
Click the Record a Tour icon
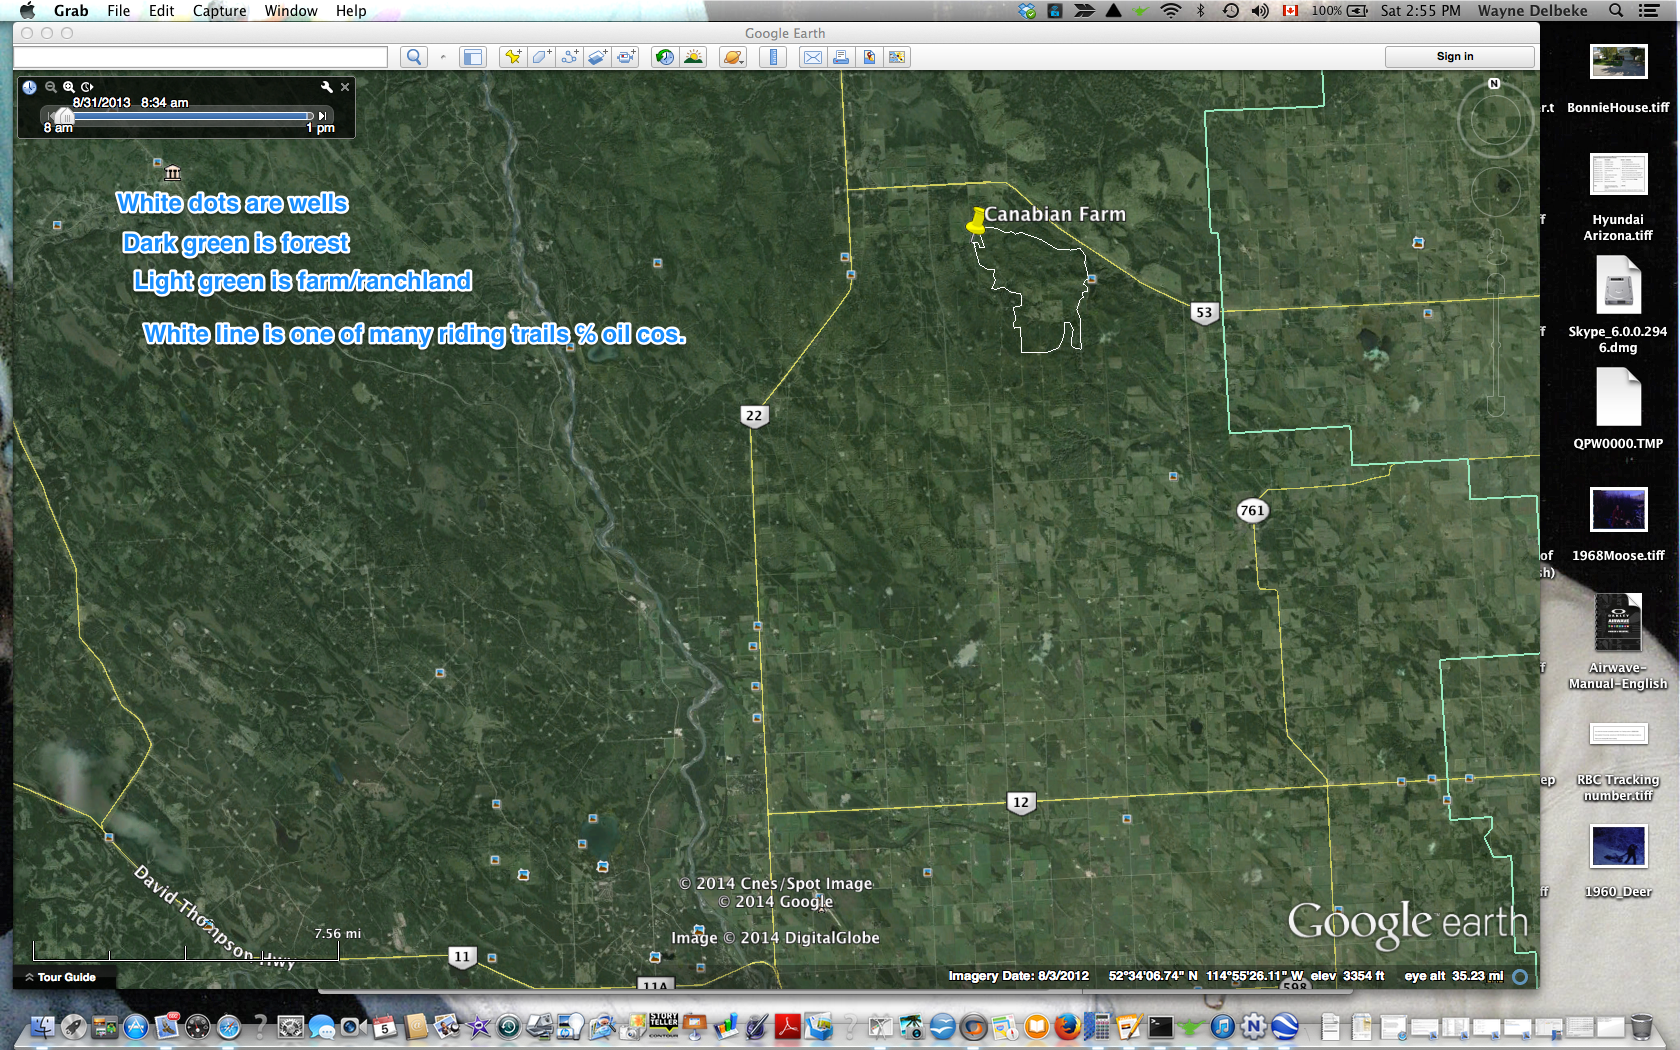pyautogui.click(x=626, y=57)
